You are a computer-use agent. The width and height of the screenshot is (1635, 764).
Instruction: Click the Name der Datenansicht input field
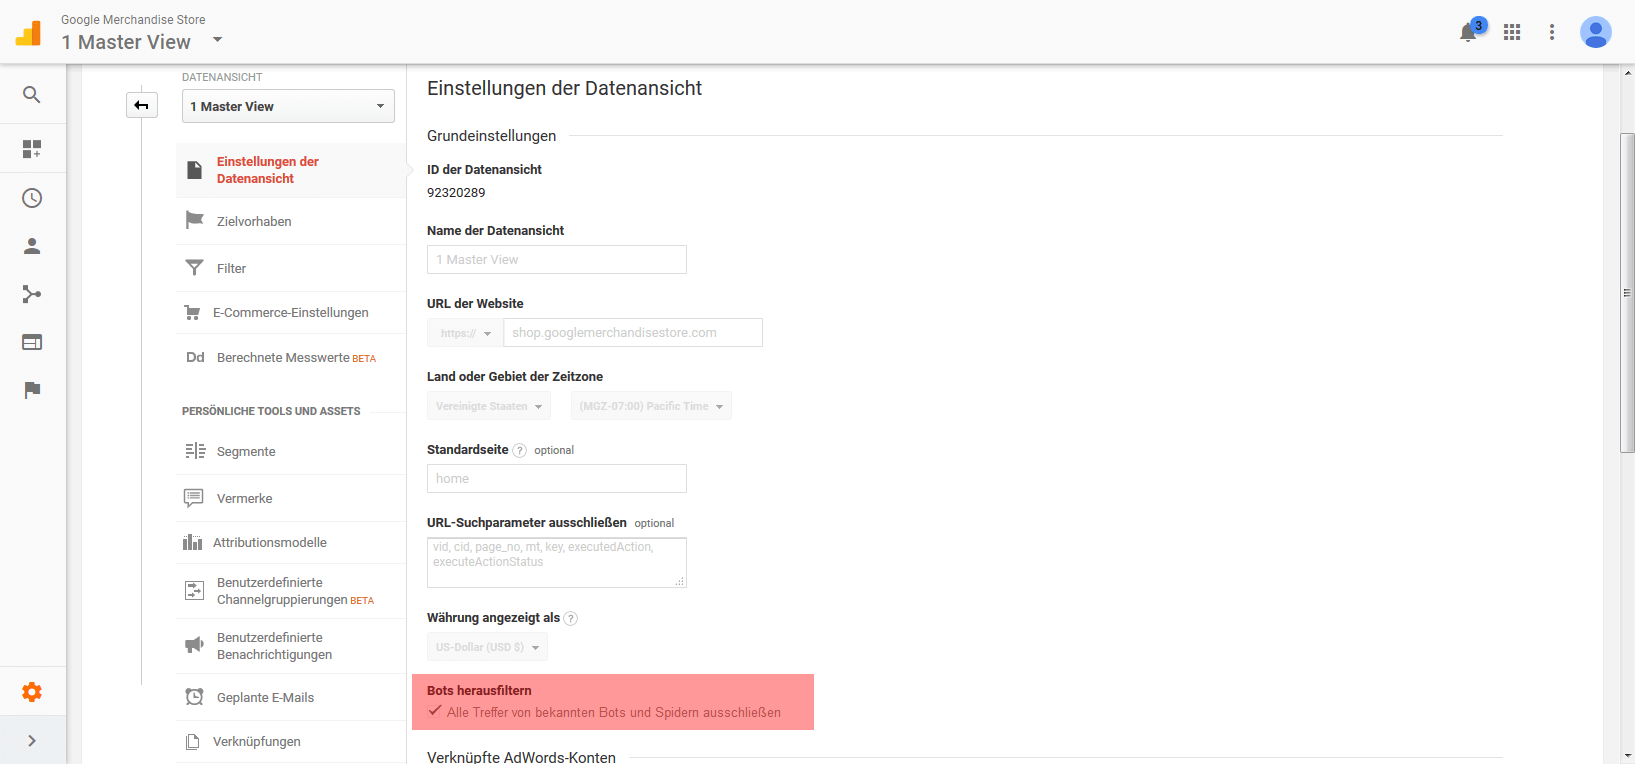coord(557,260)
